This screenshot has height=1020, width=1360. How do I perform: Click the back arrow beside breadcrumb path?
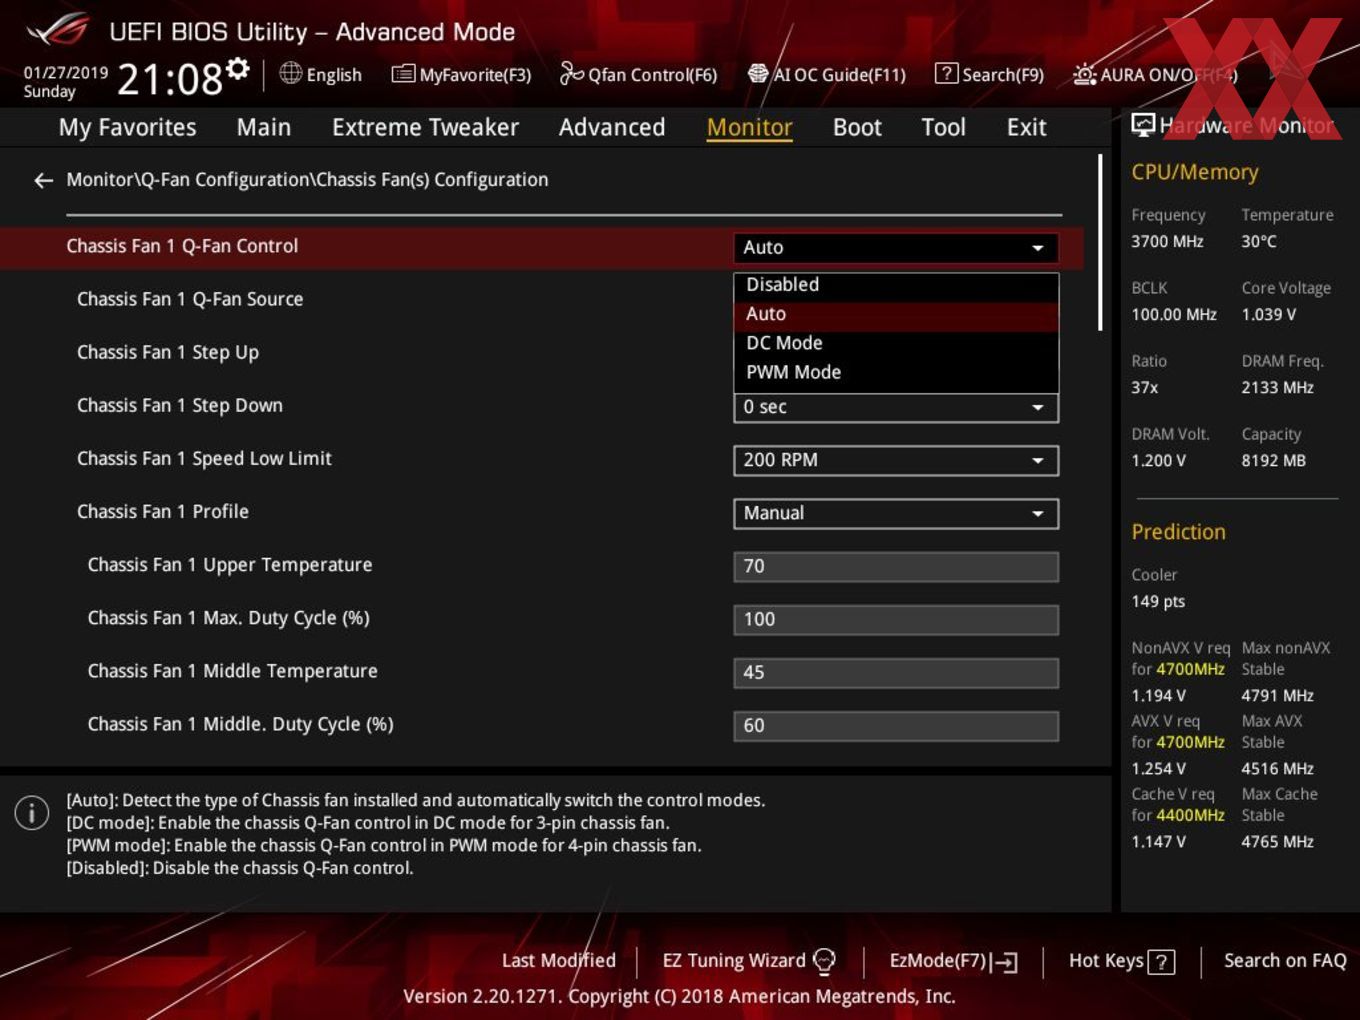click(x=43, y=180)
